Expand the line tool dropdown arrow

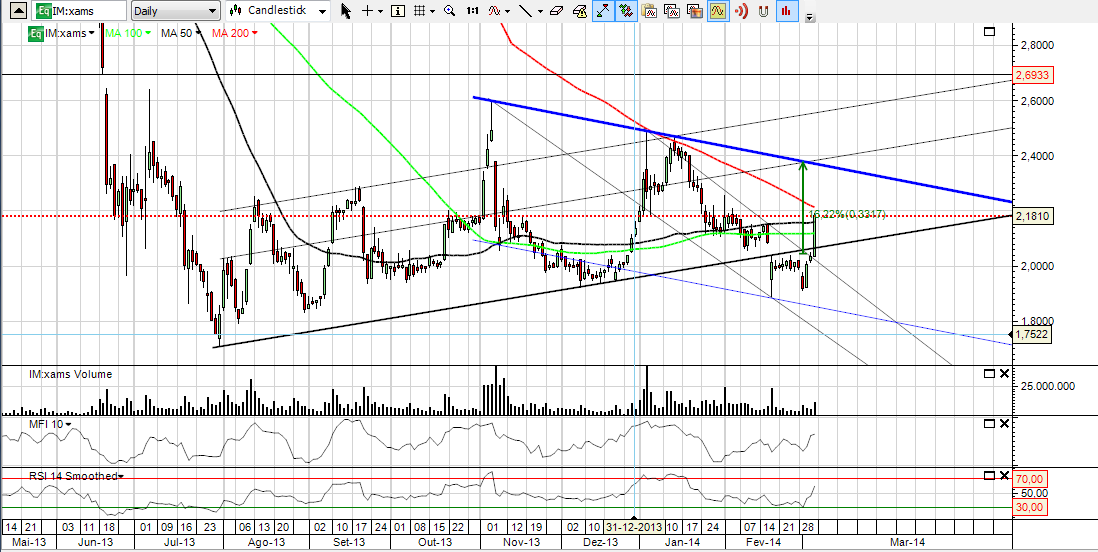point(538,11)
